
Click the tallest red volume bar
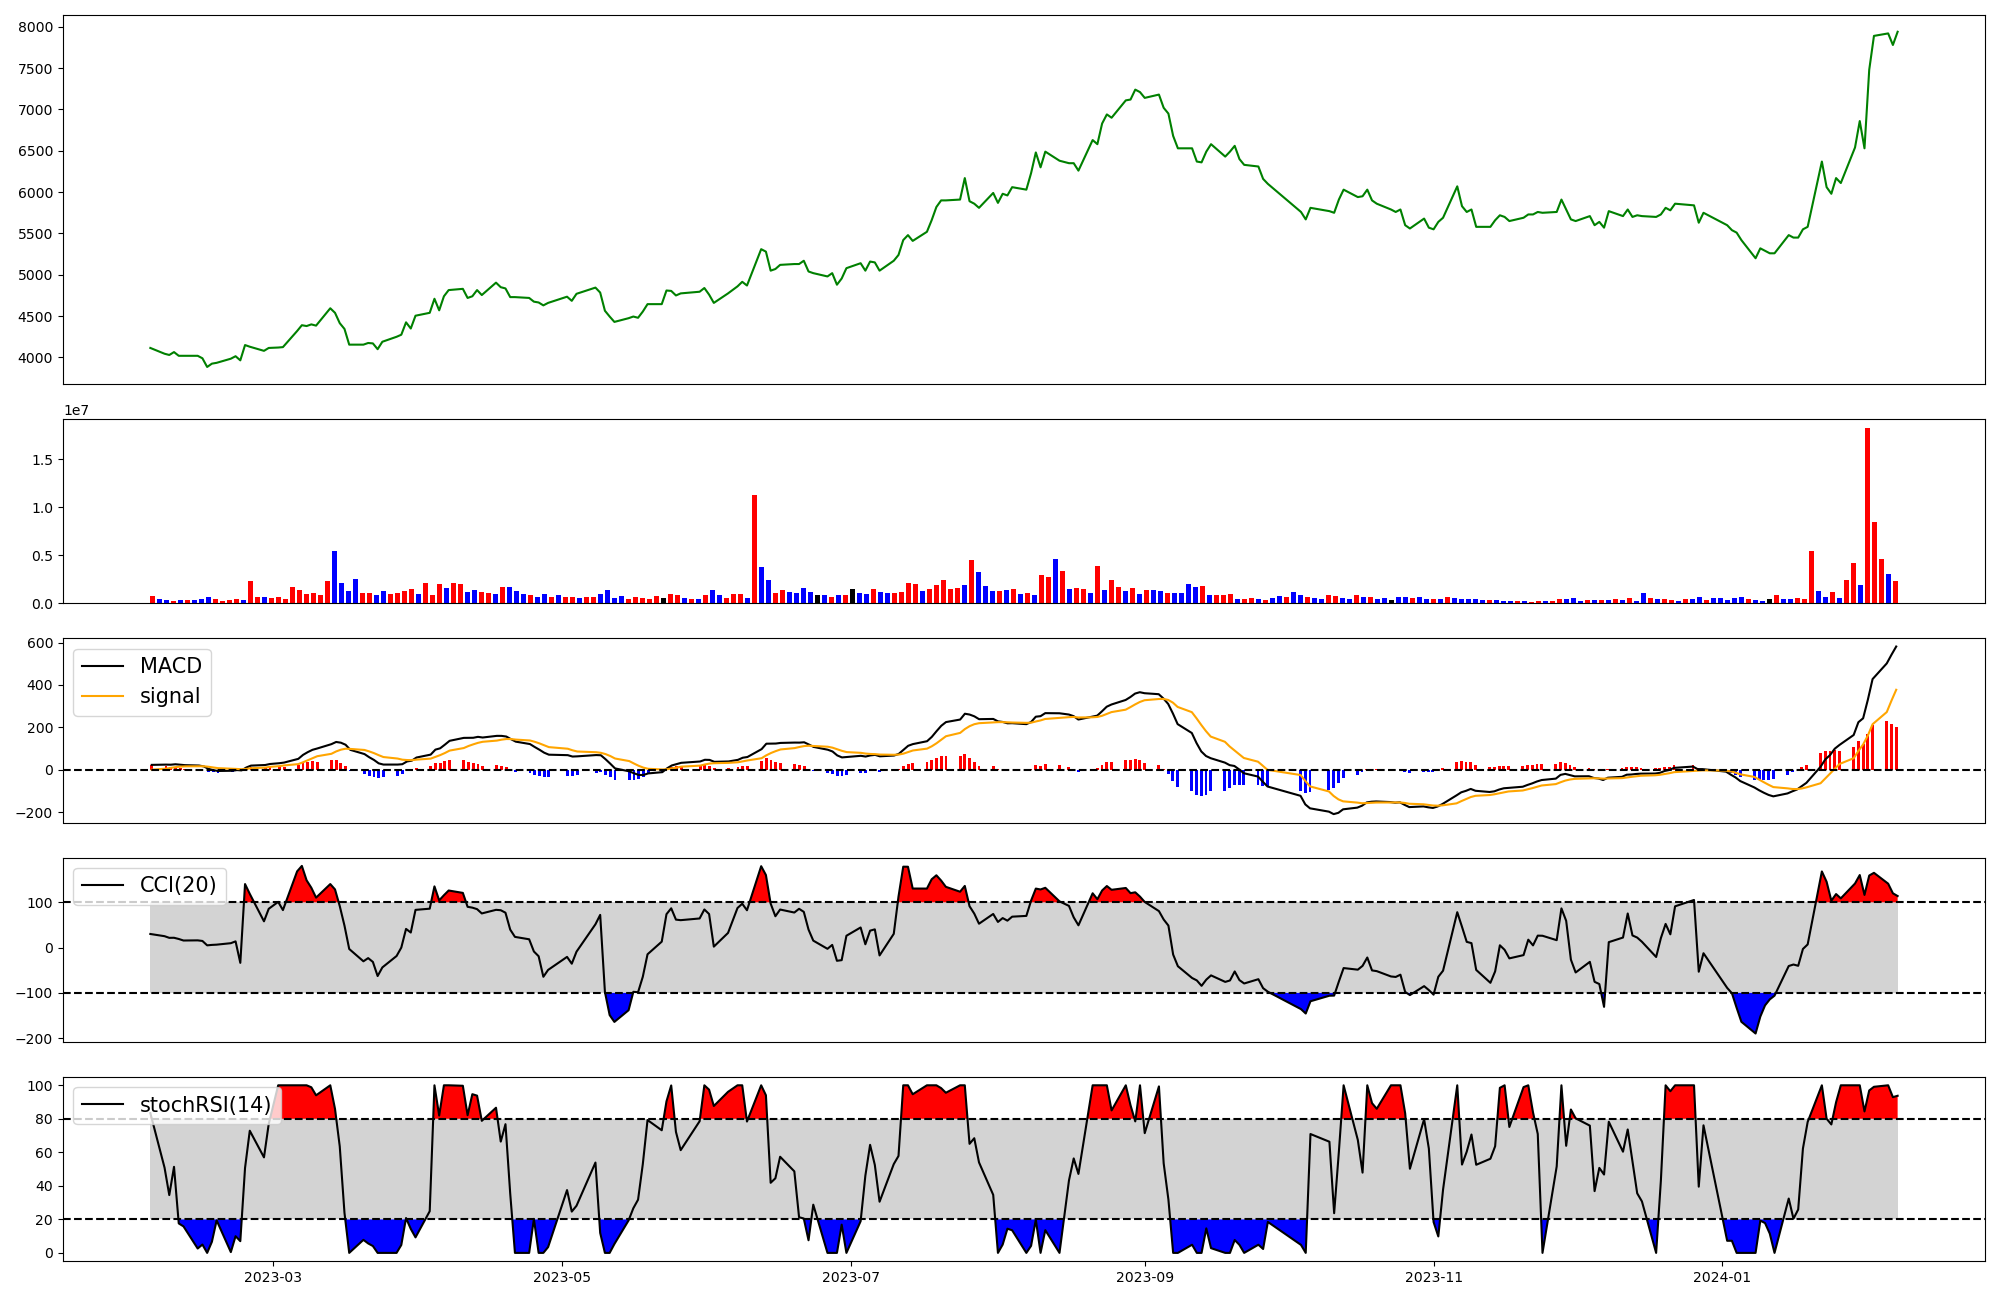[1867, 515]
